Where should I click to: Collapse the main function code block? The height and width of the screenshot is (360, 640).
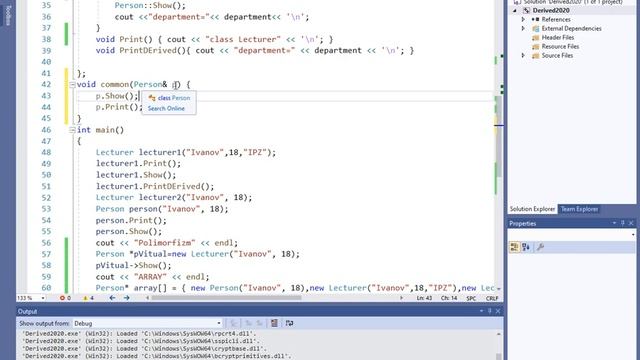point(72,130)
